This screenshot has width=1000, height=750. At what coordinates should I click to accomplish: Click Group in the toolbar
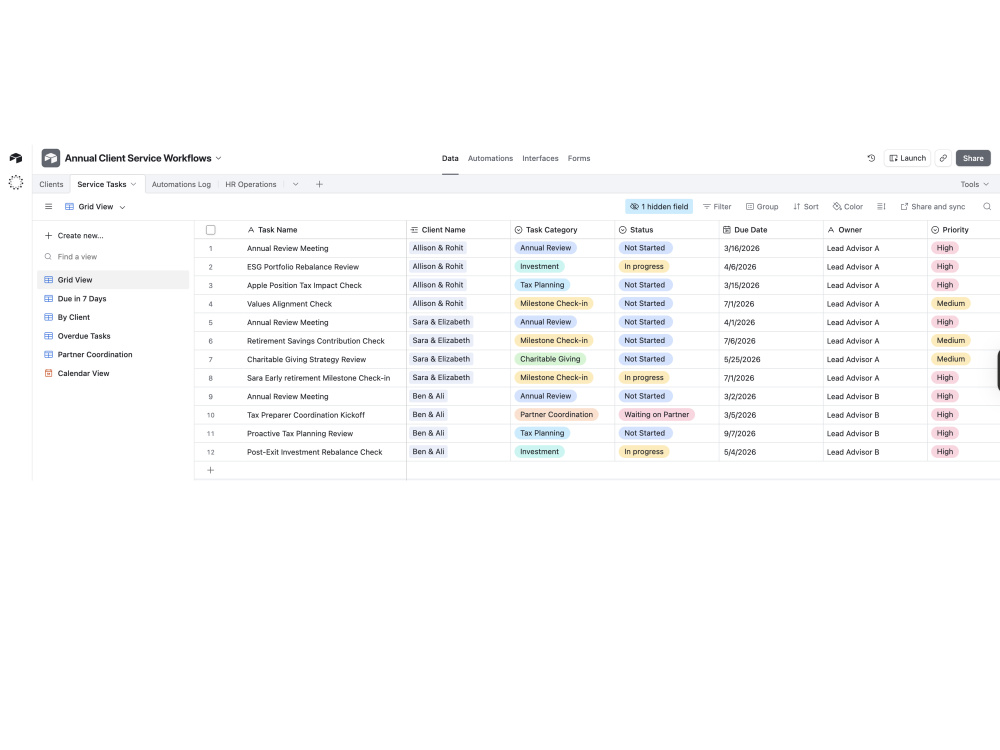coord(762,207)
